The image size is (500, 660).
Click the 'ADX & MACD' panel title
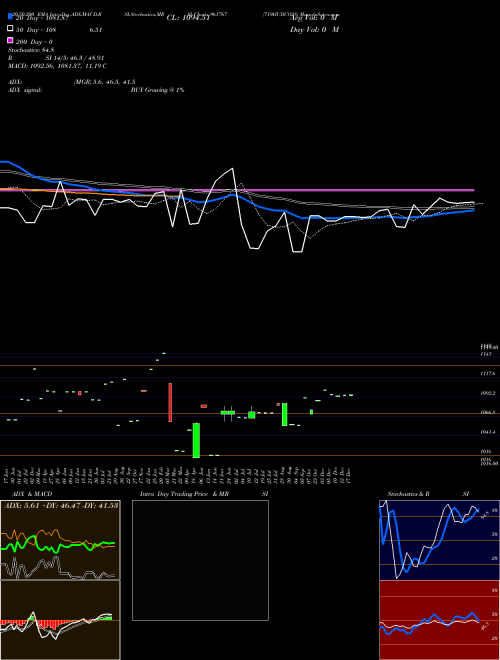tap(32, 494)
